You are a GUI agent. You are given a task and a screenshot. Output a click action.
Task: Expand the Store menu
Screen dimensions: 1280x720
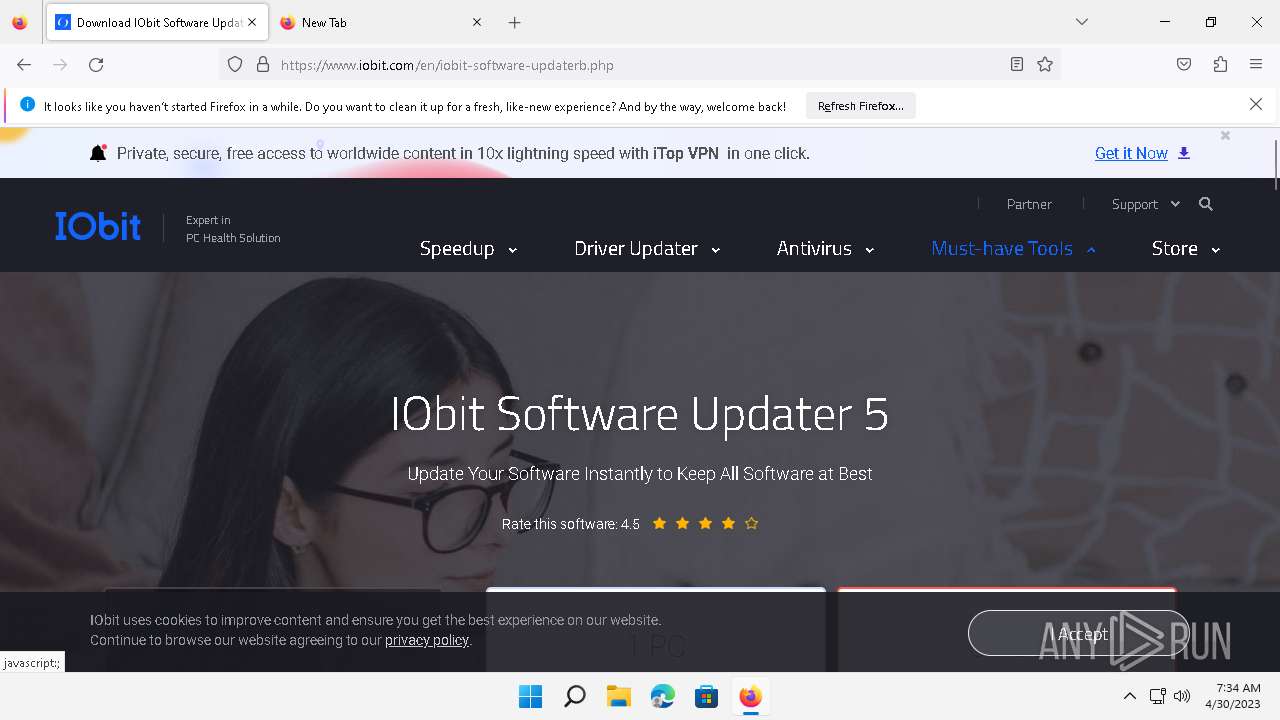[x=1186, y=249]
